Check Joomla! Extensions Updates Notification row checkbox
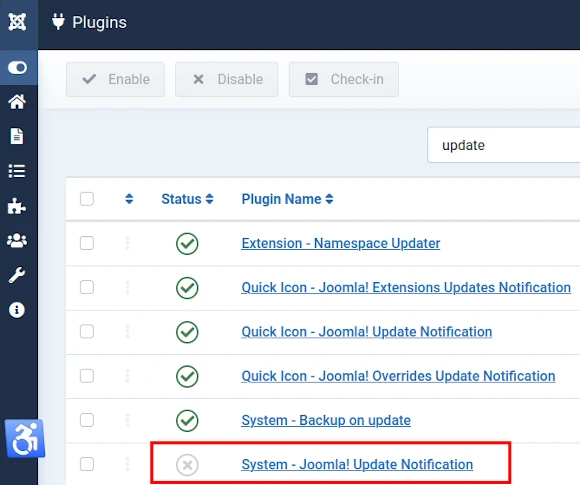 pyautogui.click(x=87, y=287)
